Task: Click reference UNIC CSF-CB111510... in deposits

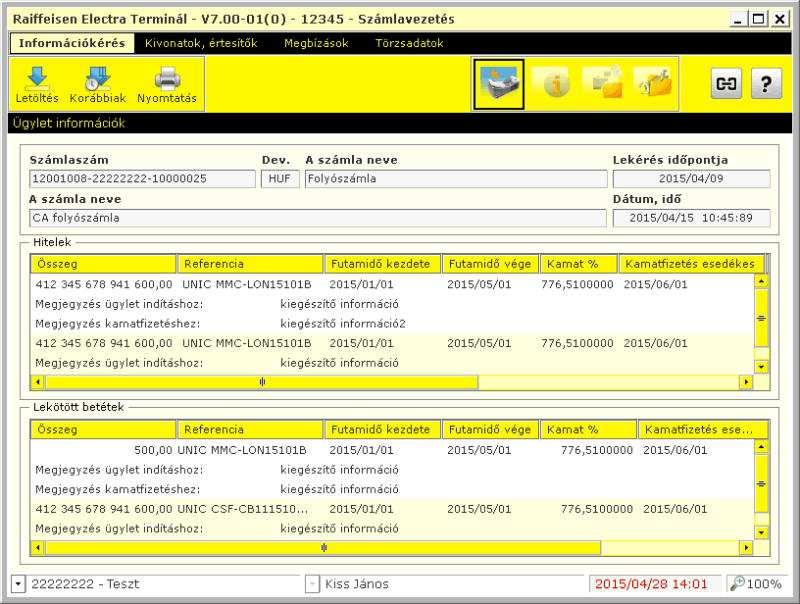Action: tap(243, 509)
